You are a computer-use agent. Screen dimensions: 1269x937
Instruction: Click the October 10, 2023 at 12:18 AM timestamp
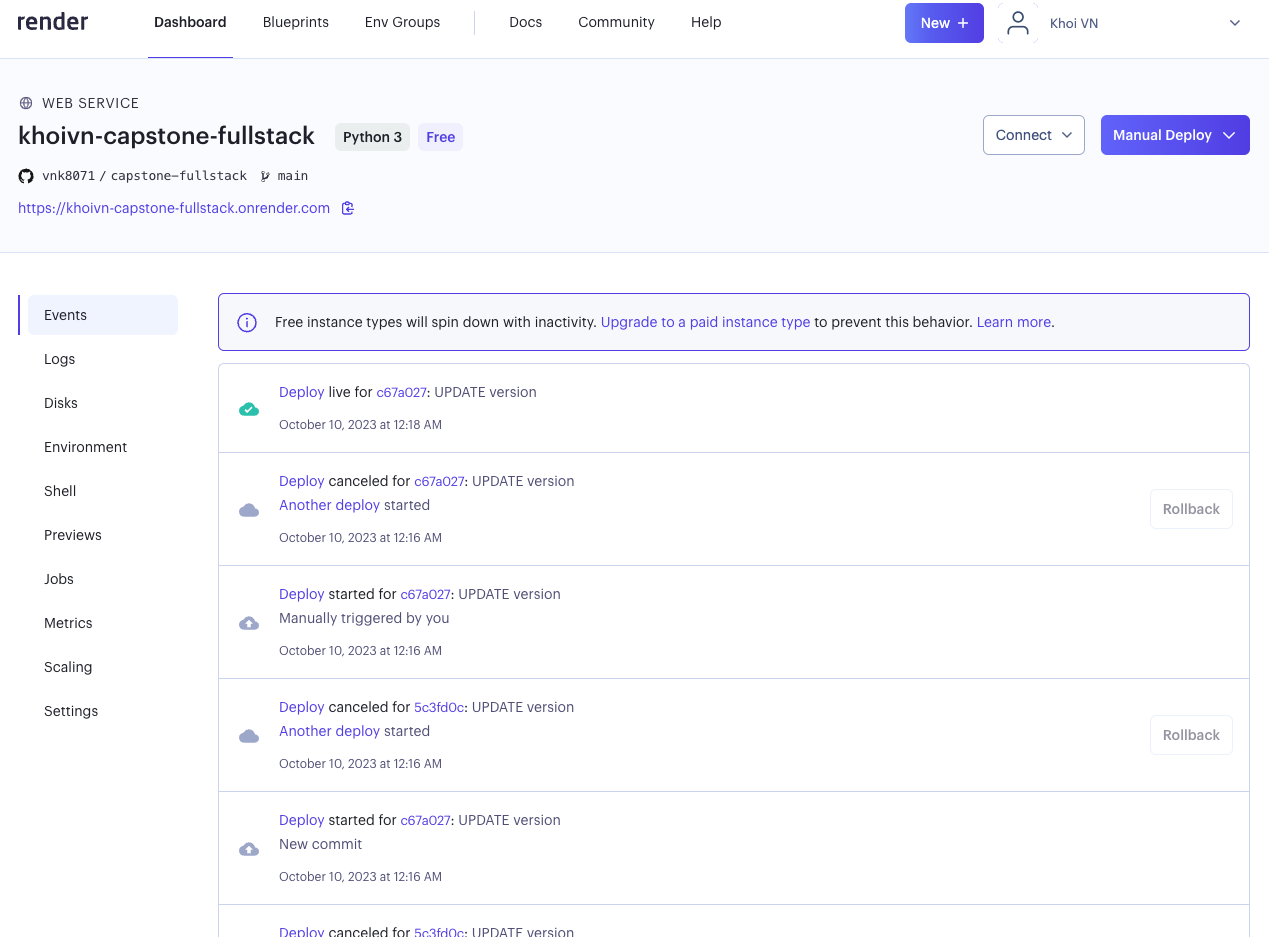pyautogui.click(x=360, y=424)
